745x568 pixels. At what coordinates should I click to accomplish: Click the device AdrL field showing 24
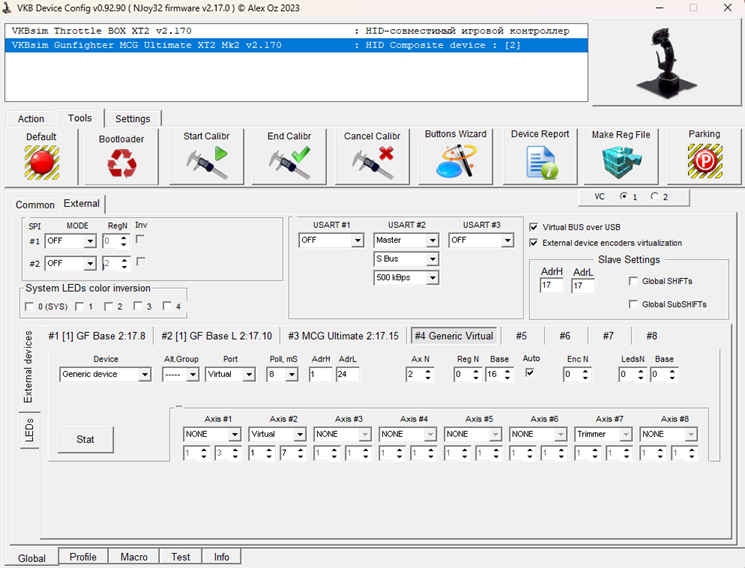click(347, 375)
